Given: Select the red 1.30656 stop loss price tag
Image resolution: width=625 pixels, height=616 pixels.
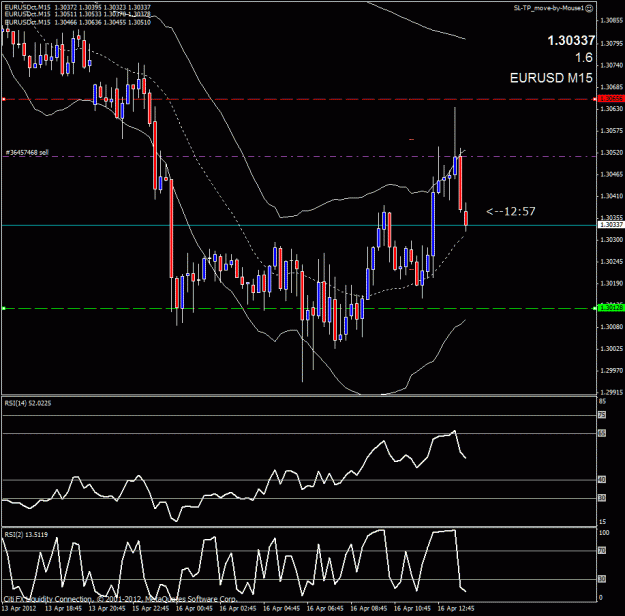Looking at the screenshot, I should pos(611,98).
